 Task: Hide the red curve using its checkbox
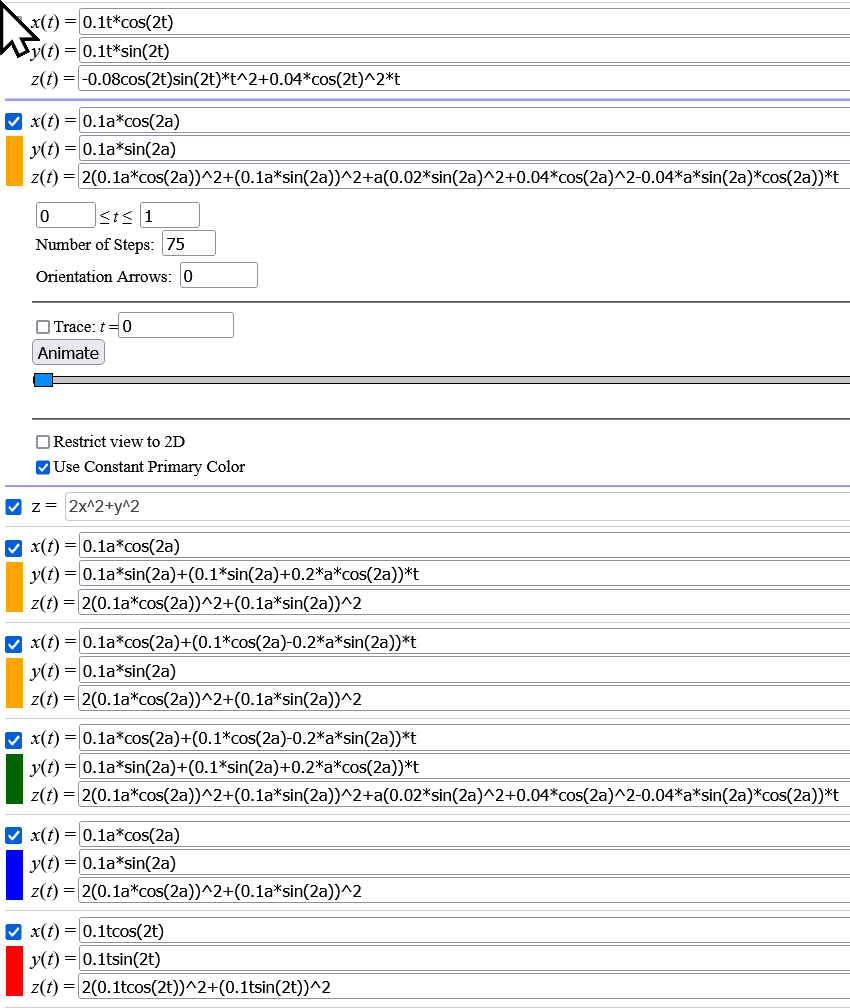point(14,932)
